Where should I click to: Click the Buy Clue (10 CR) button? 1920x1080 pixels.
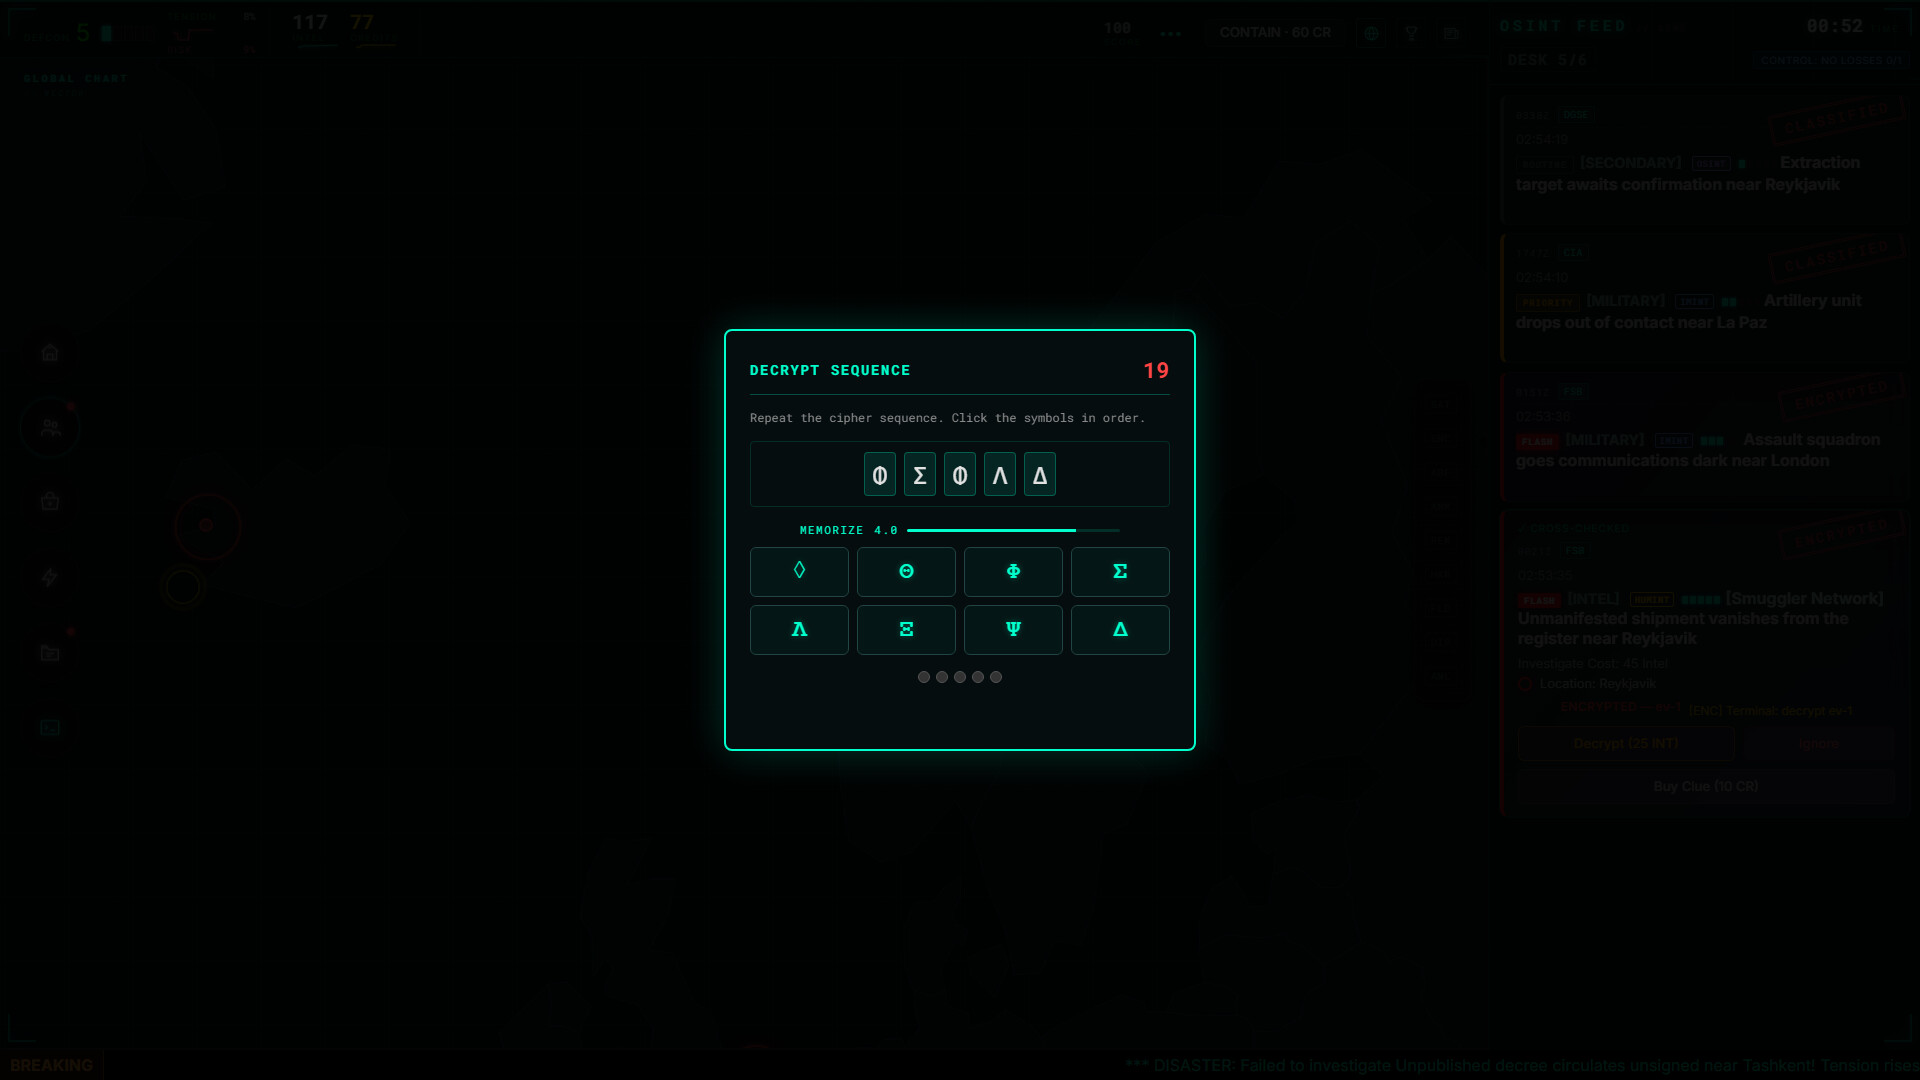tap(1705, 786)
